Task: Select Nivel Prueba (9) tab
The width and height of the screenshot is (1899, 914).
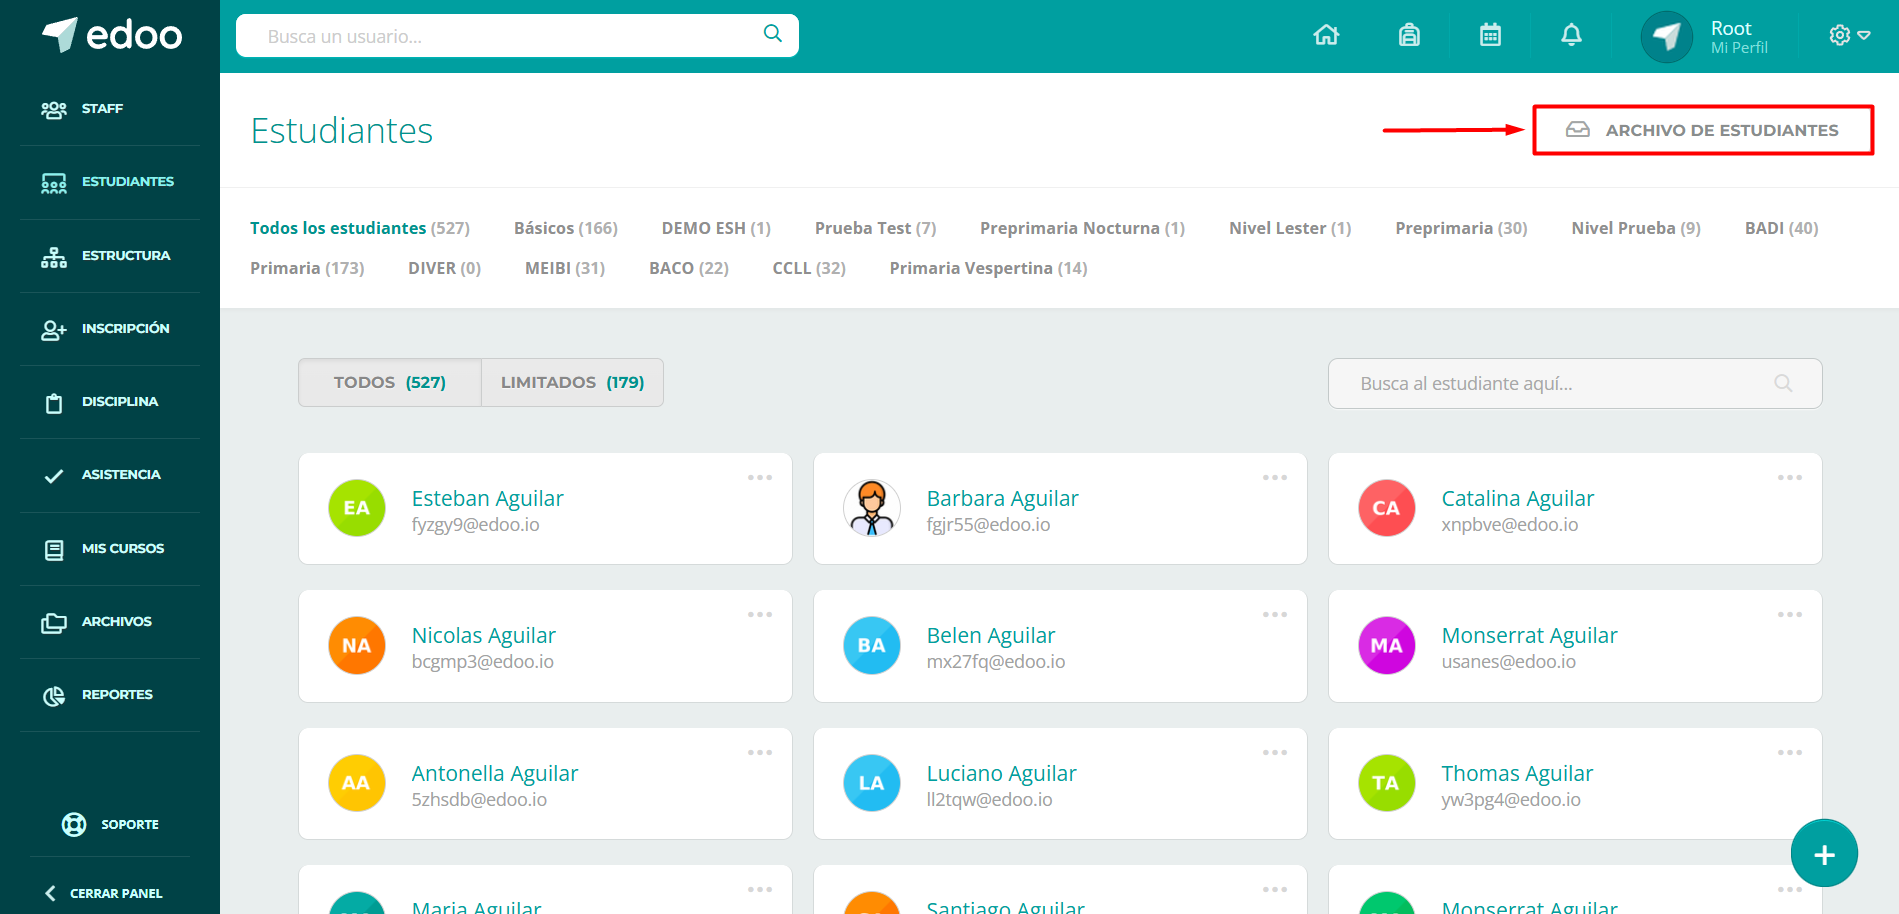Action: pos(1636,228)
